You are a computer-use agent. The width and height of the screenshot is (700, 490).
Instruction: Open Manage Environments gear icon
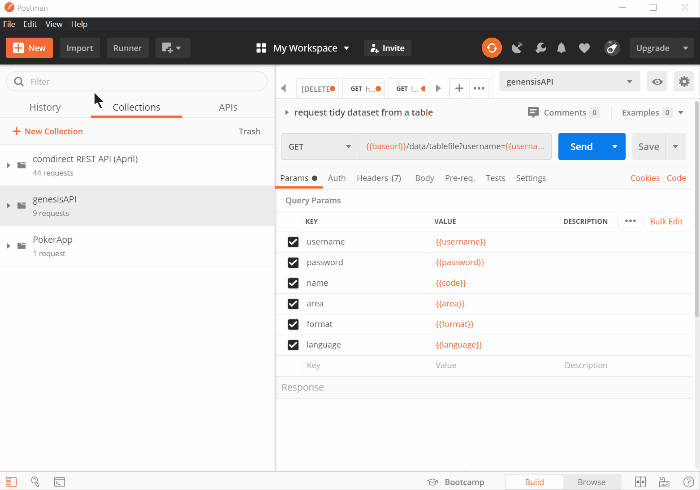click(x=684, y=82)
